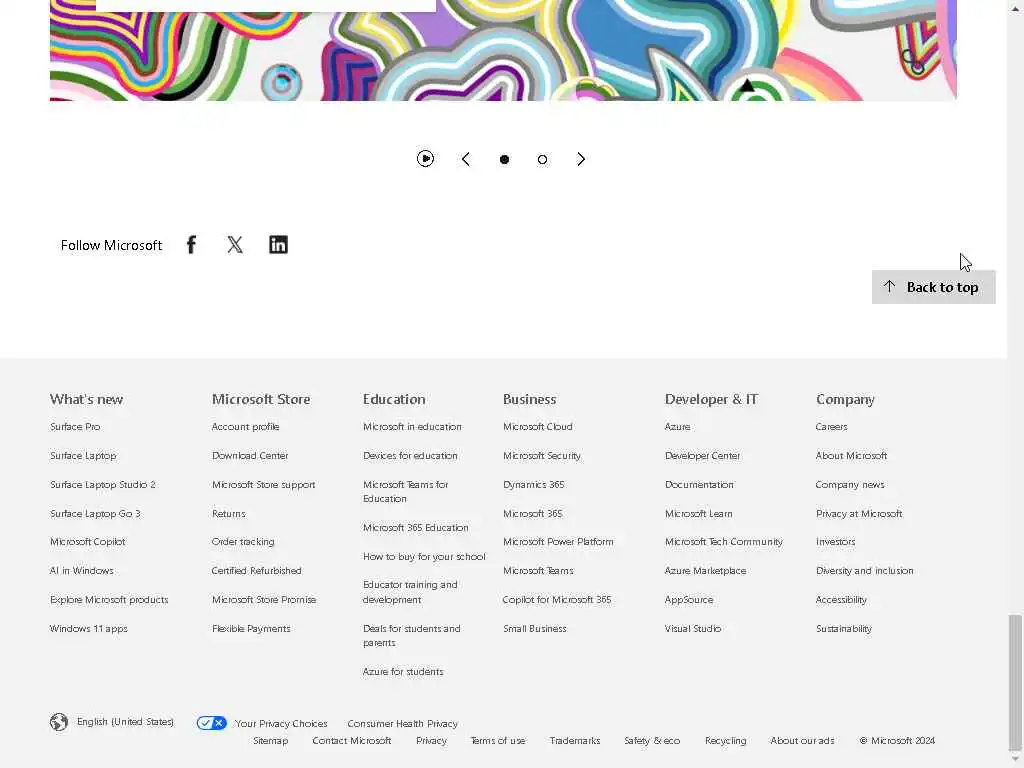Open Microsoft Learn link
The height and width of the screenshot is (768, 1024).
pyautogui.click(x=698, y=513)
